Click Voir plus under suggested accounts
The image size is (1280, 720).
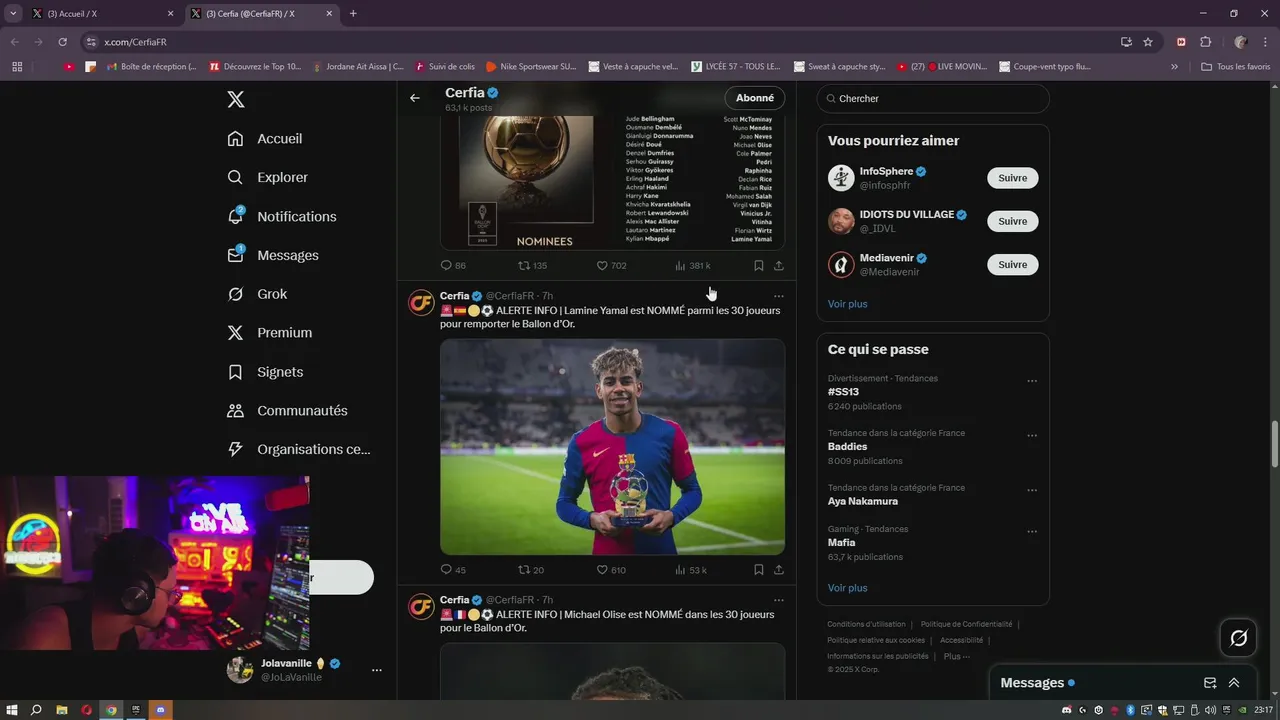pos(847,304)
